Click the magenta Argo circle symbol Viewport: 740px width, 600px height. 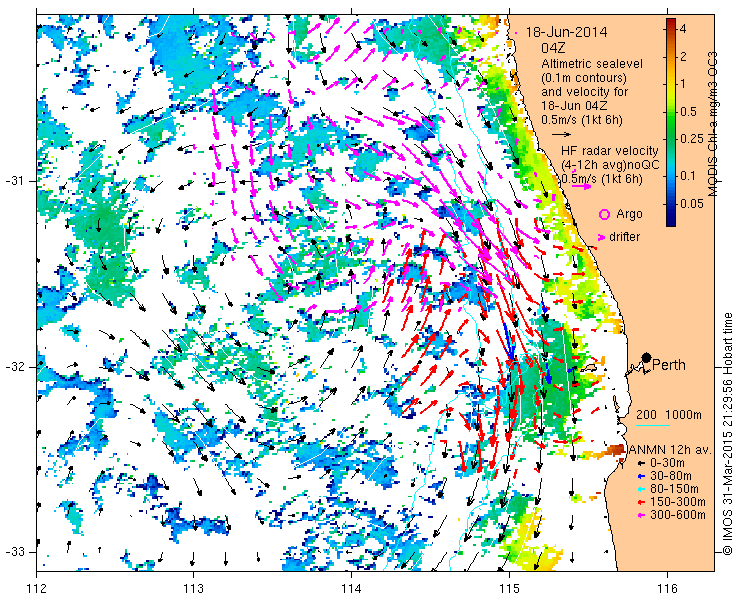click(604, 215)
